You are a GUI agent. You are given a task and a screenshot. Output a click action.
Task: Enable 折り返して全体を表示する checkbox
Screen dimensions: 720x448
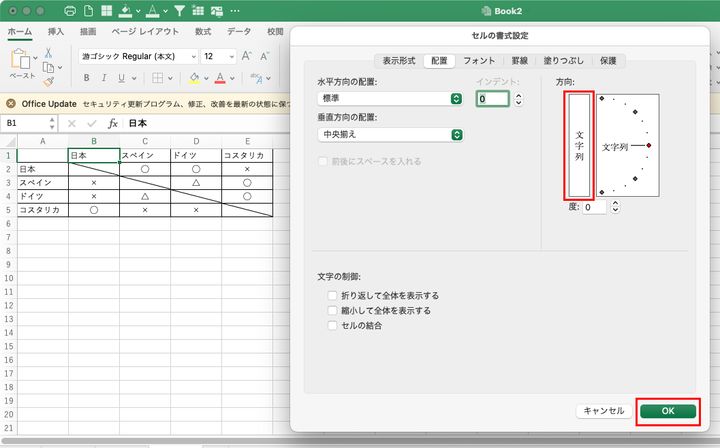coord(332,296)
